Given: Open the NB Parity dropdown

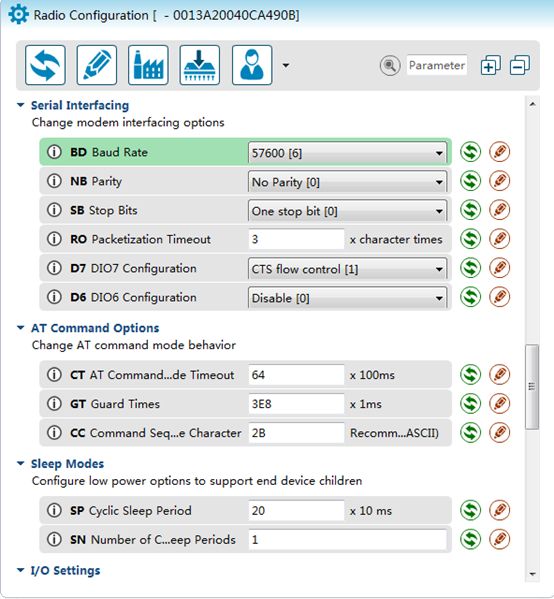Looking at the screenshot, I should [347, 182].
